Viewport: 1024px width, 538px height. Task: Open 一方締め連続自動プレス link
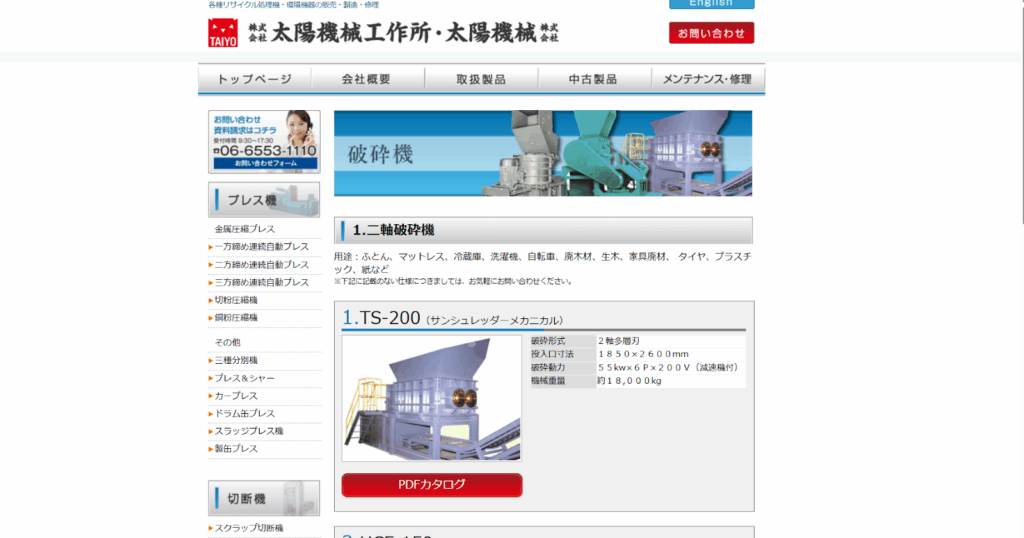(261, 247)
